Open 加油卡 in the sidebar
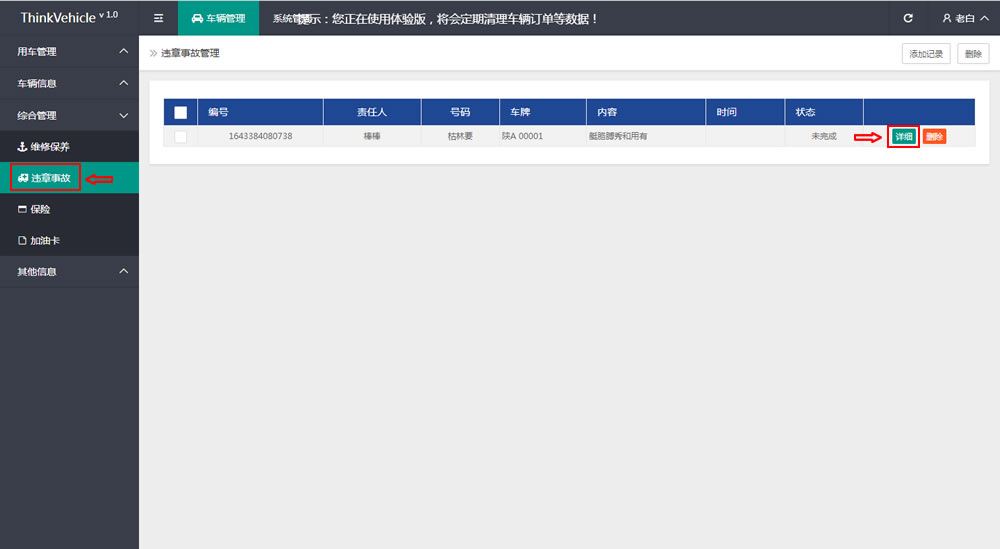 [x=70, y=240]
